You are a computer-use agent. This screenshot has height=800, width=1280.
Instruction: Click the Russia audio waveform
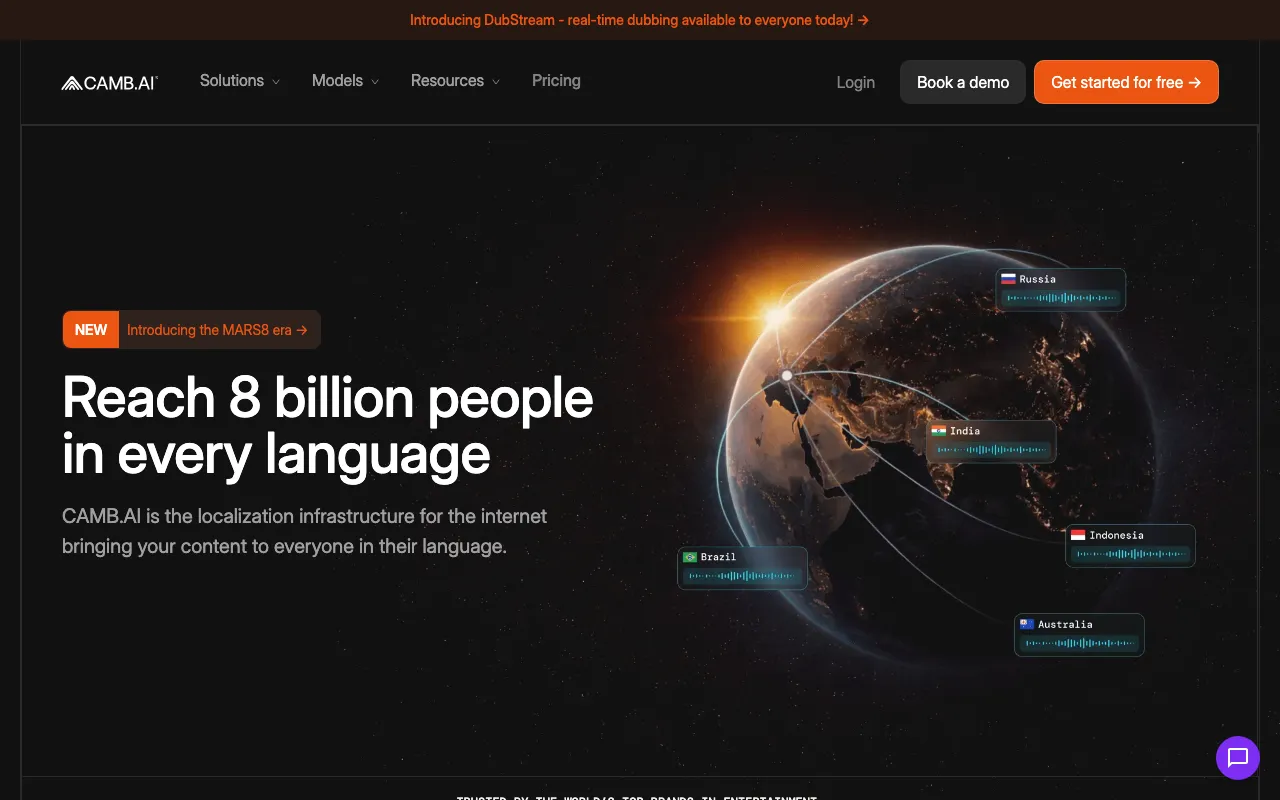(x=1061, y=298)
